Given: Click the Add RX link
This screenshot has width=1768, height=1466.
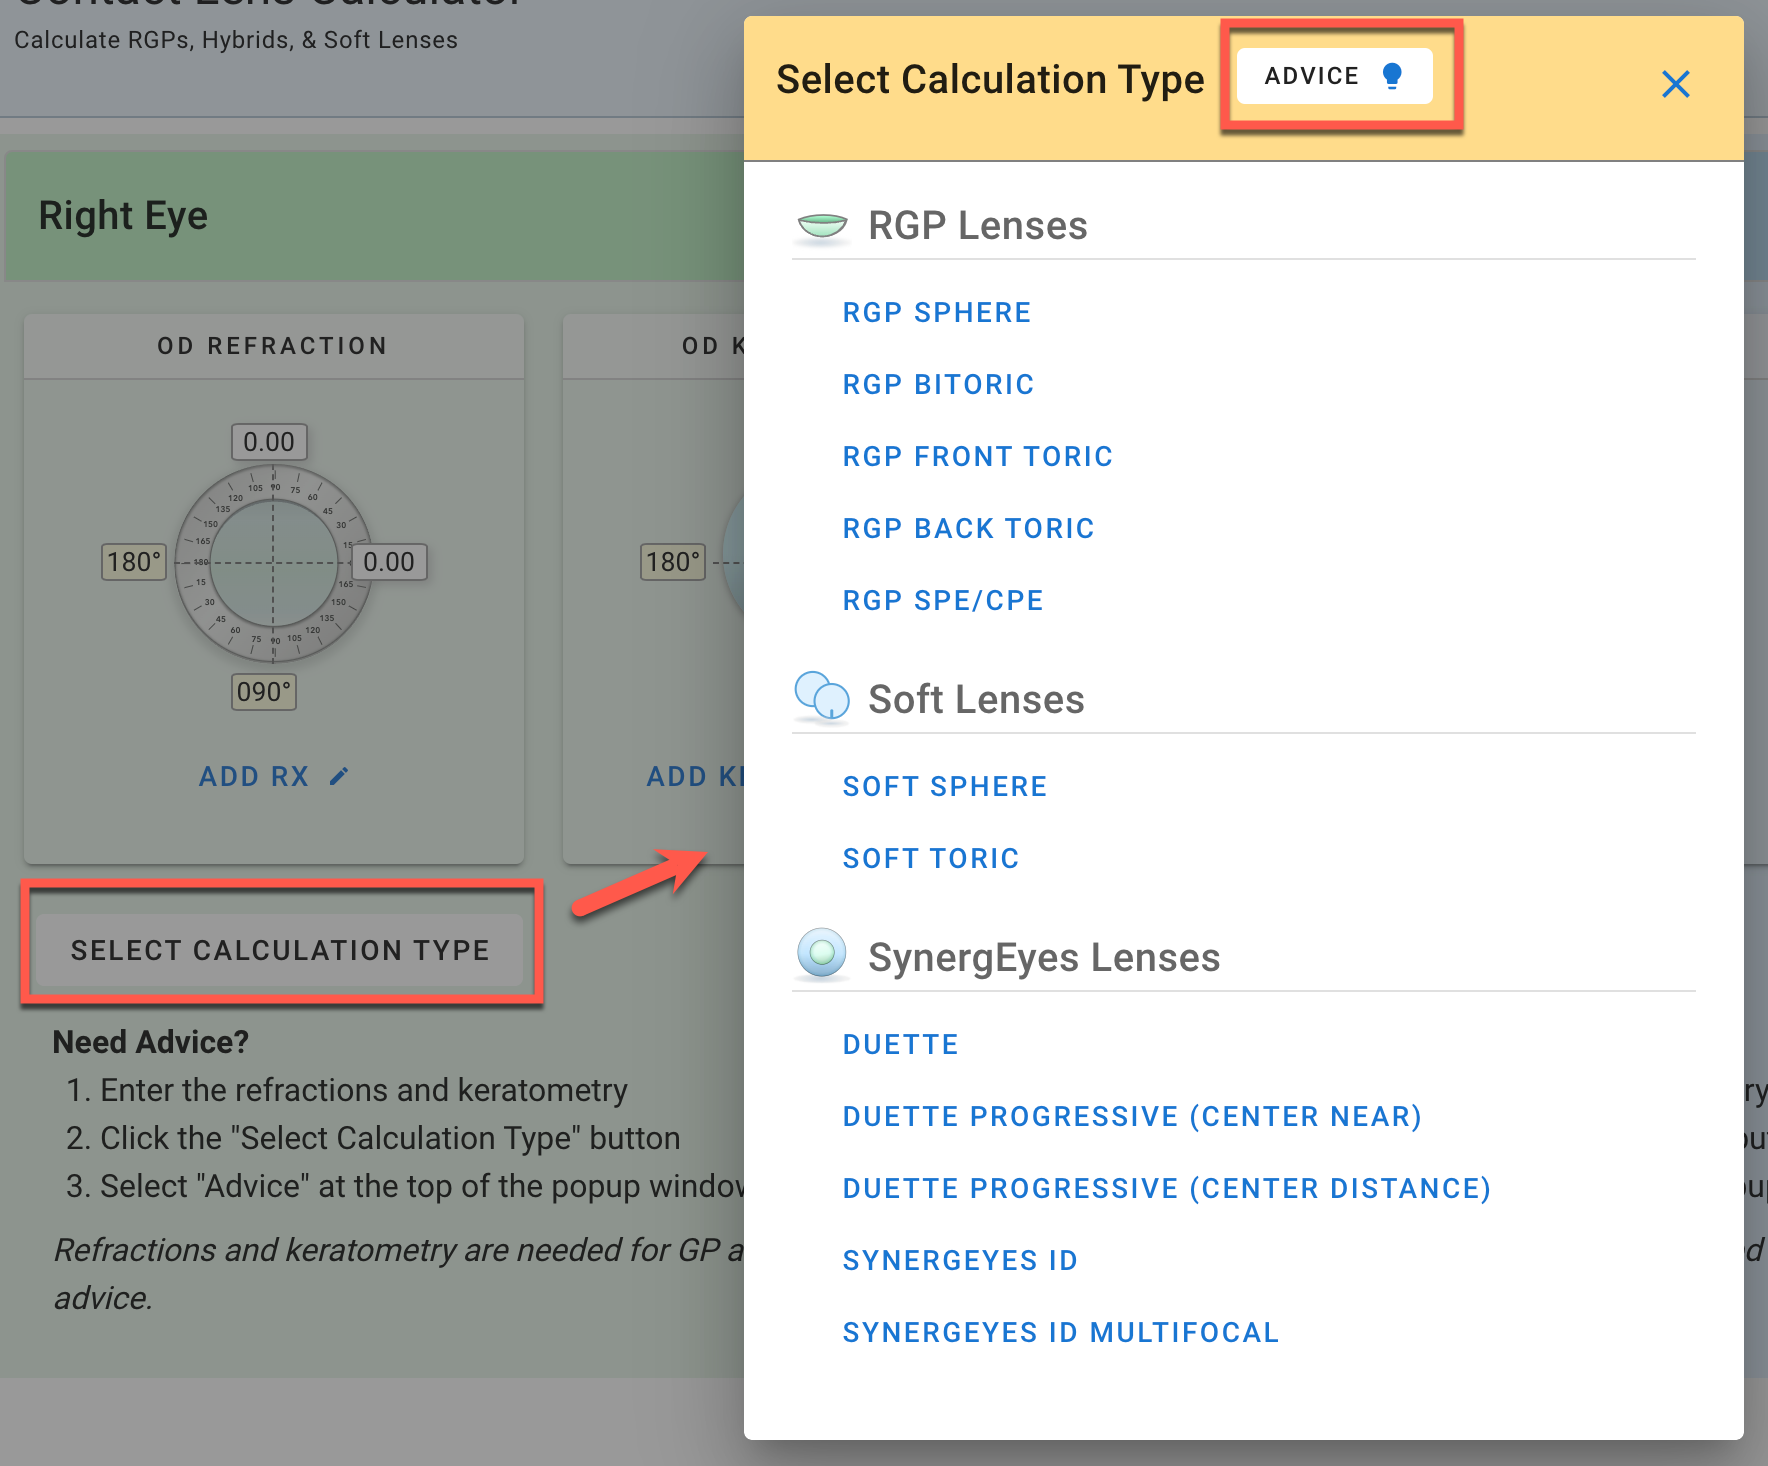Looking at the screenshot, I should [x=254, y=777].
